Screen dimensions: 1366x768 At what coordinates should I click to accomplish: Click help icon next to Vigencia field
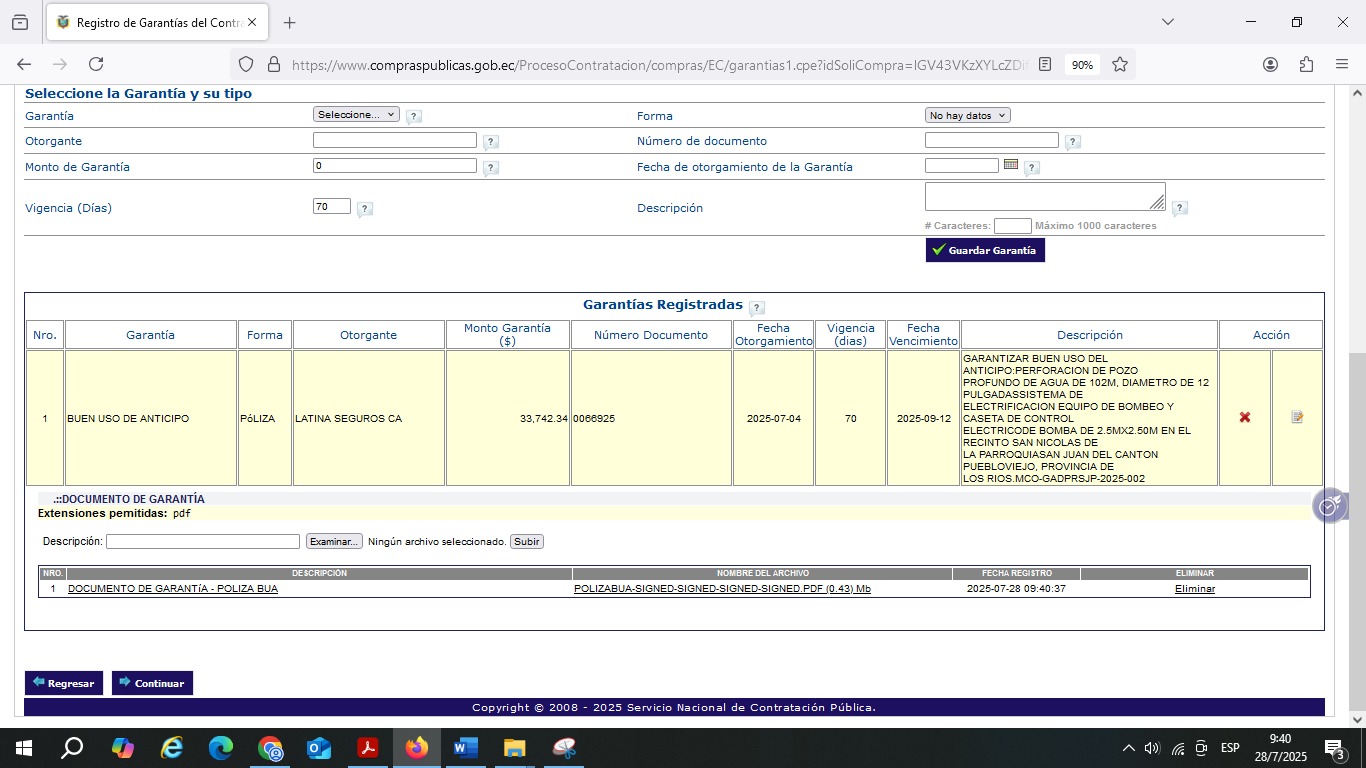365,209
